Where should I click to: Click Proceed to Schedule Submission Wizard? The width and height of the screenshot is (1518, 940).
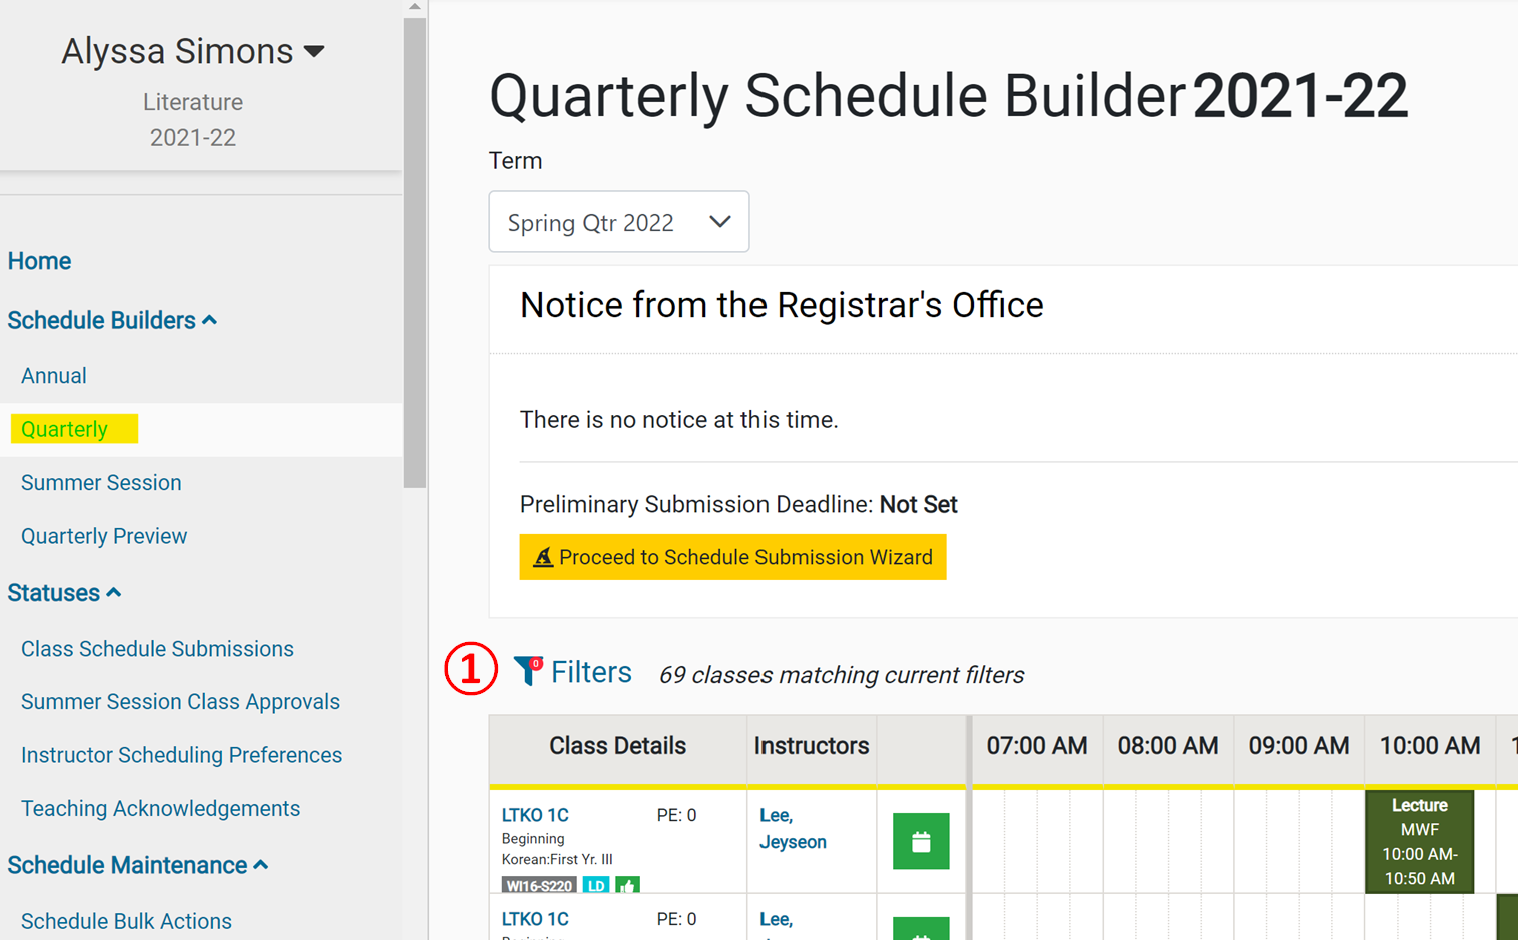click(x=732, y=557)
